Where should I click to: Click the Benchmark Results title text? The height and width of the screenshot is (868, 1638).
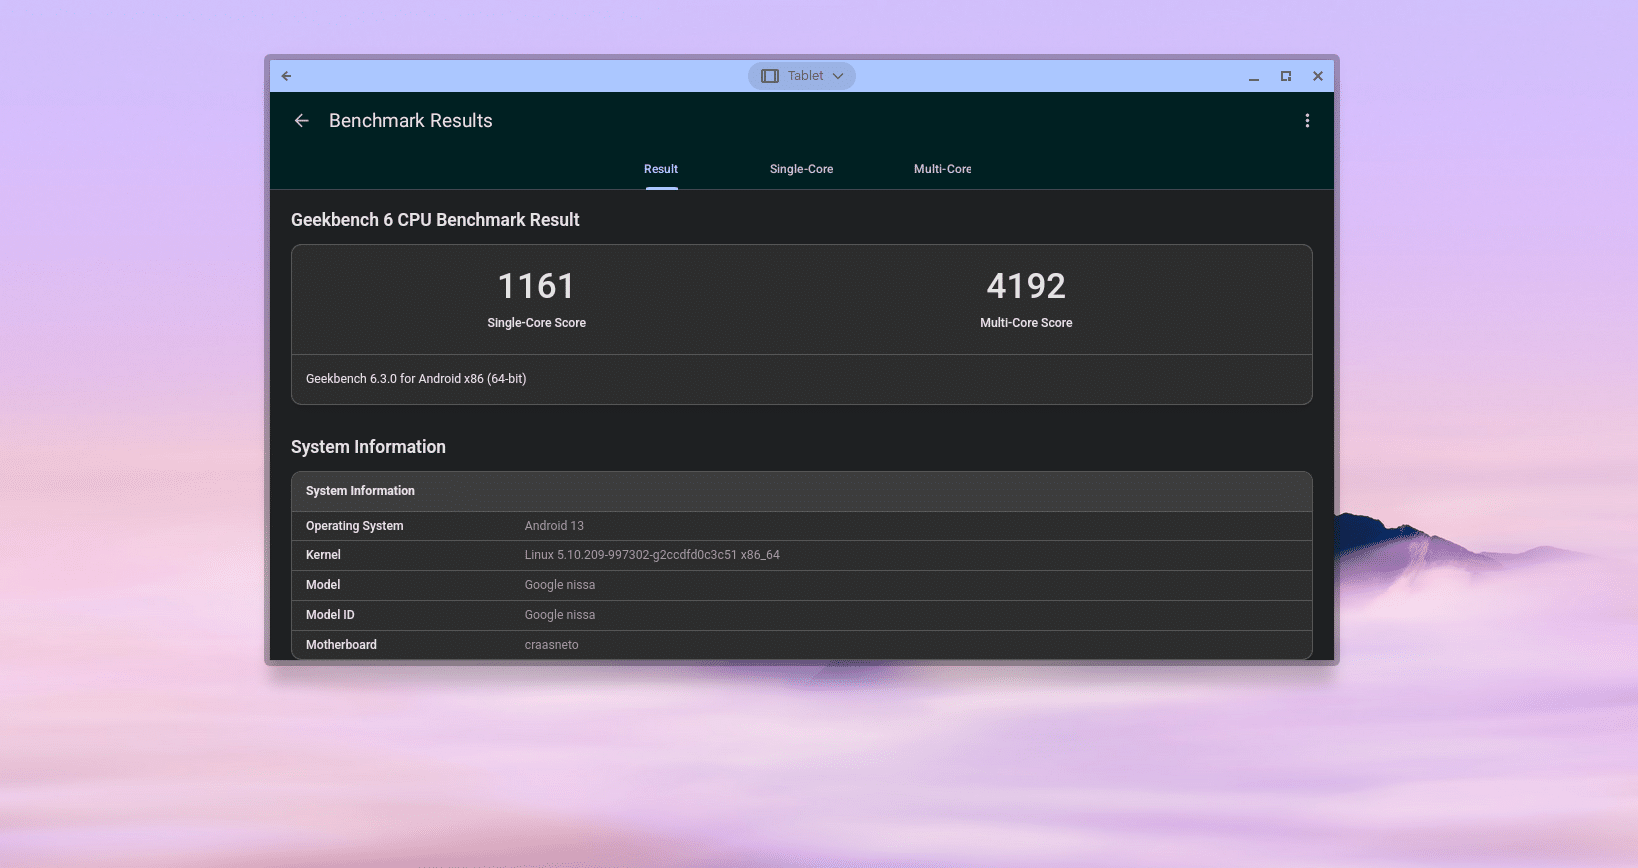410,121
